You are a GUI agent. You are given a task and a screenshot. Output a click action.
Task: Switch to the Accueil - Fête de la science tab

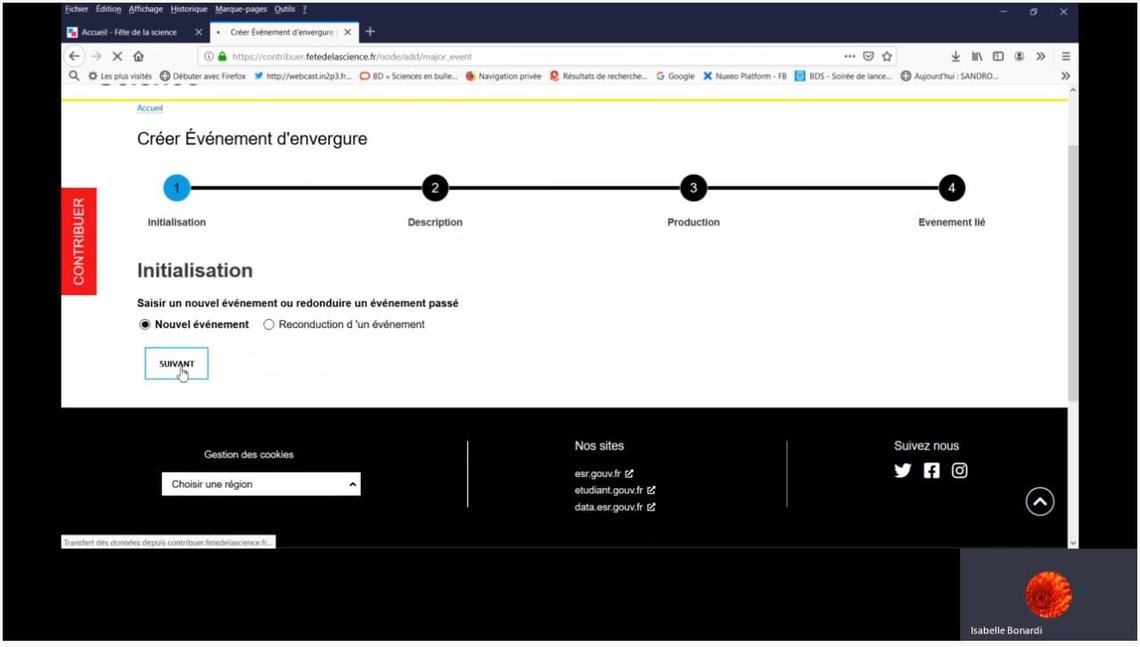pyautogui.click(x=128, y=32)
